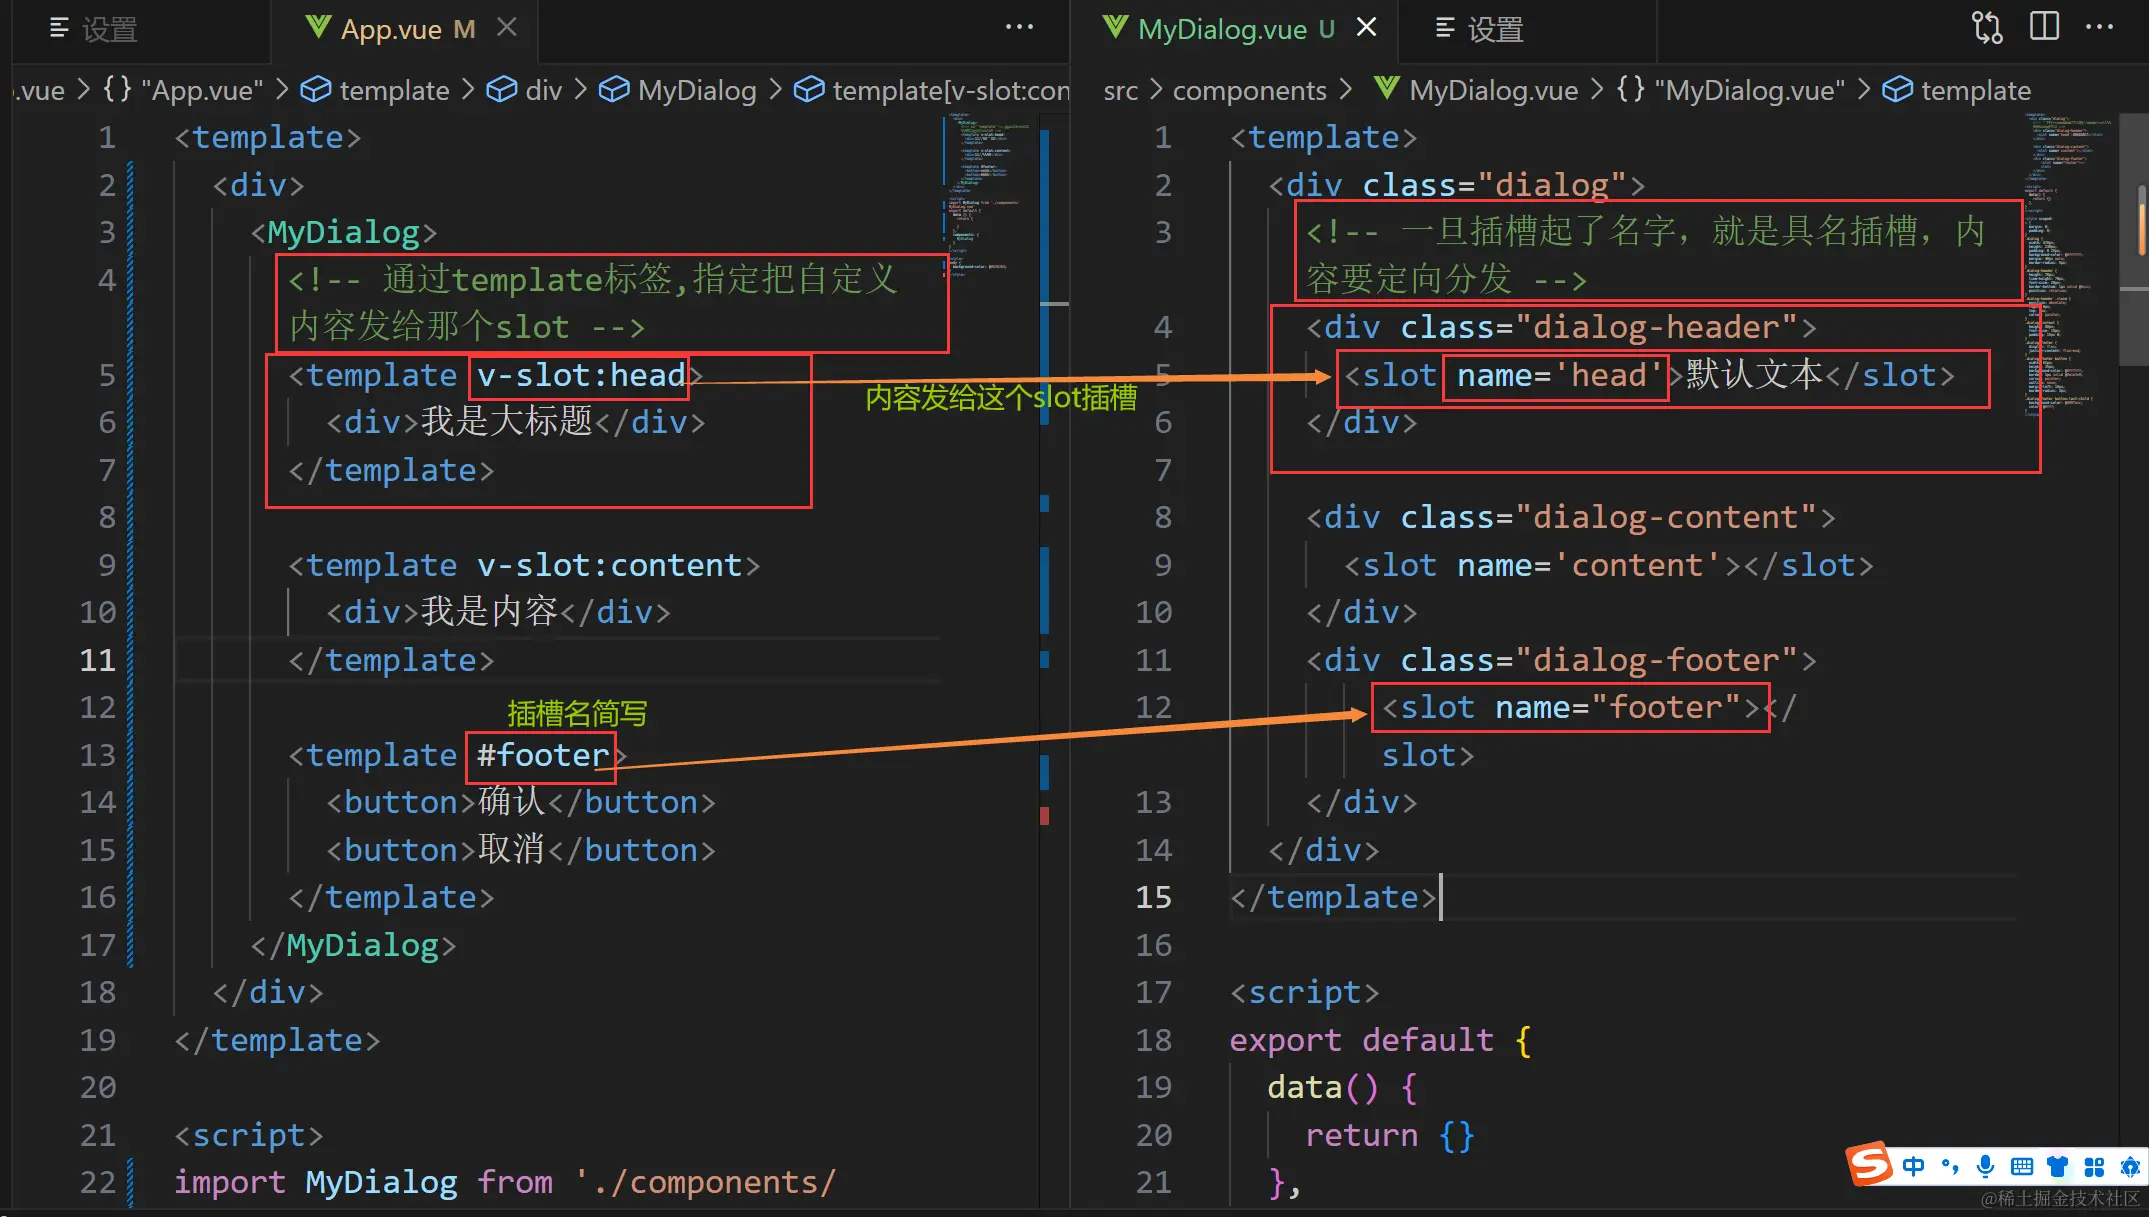
Task: Click the class="dialog" attribute on line 2
Action: [x=1495, y=185]
